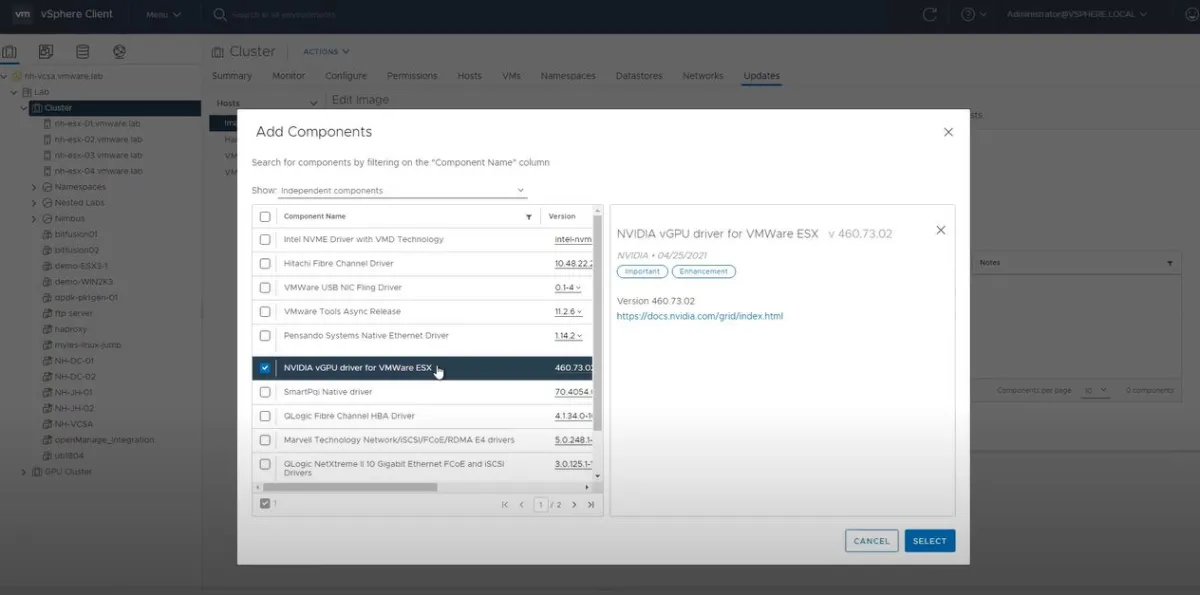1200x595 pixels.
Task: Click the Notes column filter icon
Action: pos(1170,263)
